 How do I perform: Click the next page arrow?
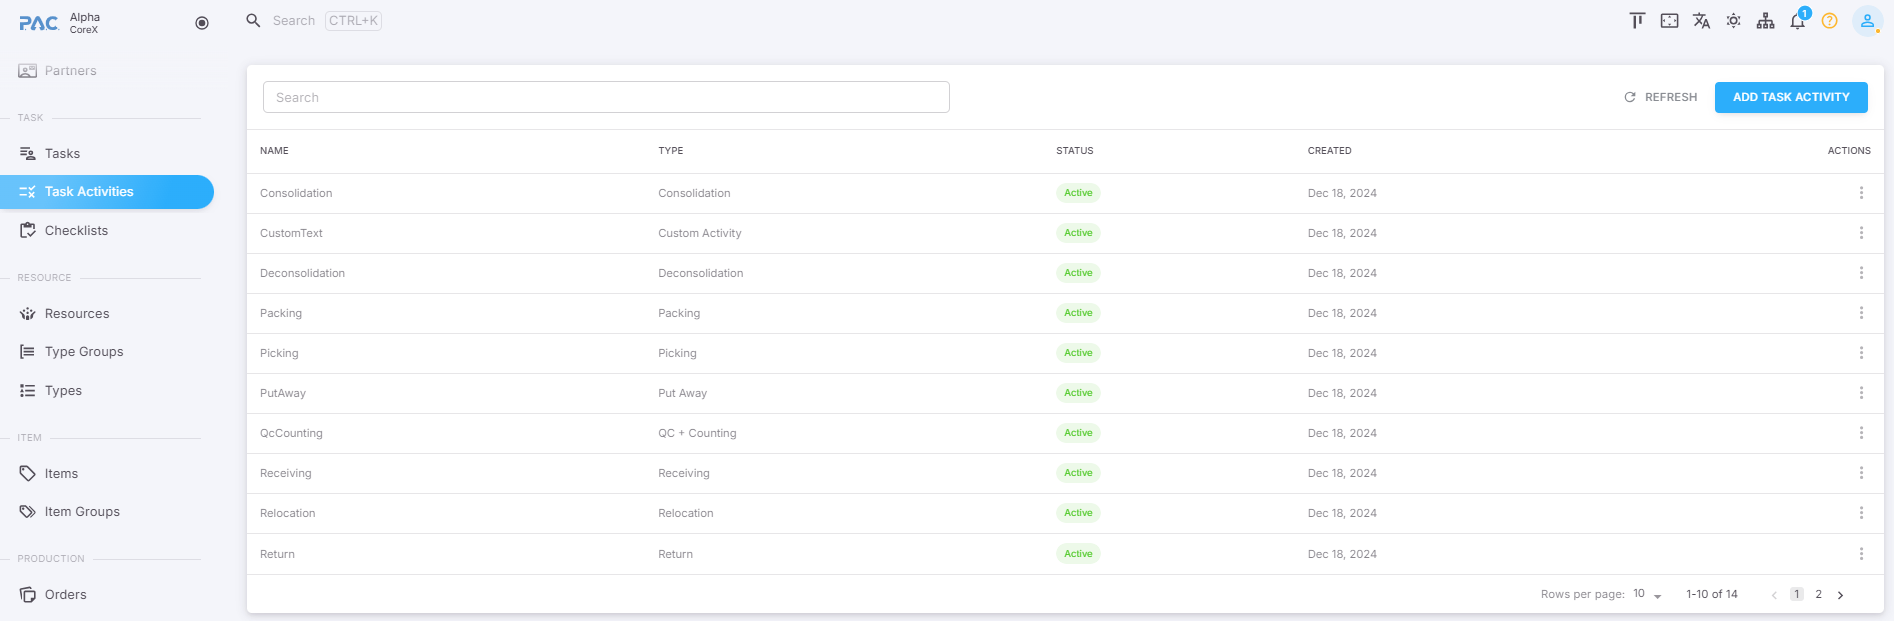coord(1840,595)
